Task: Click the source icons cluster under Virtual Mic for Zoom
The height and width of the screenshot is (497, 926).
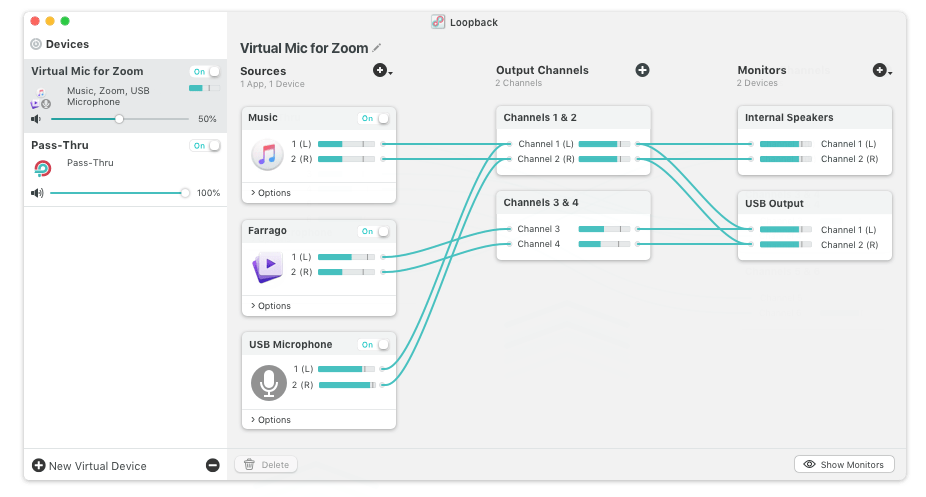Action: click(x=41, y=99)
